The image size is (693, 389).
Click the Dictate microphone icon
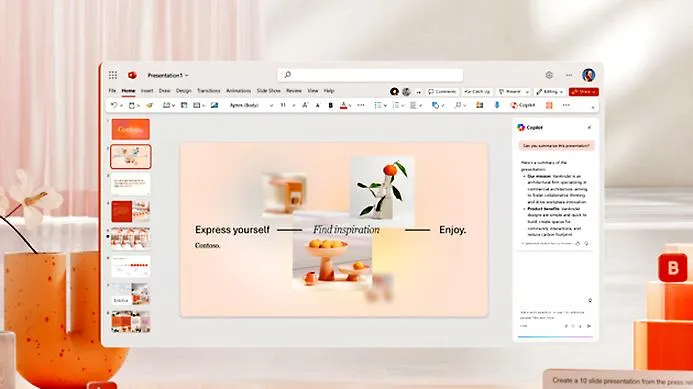tap(497, 105)
